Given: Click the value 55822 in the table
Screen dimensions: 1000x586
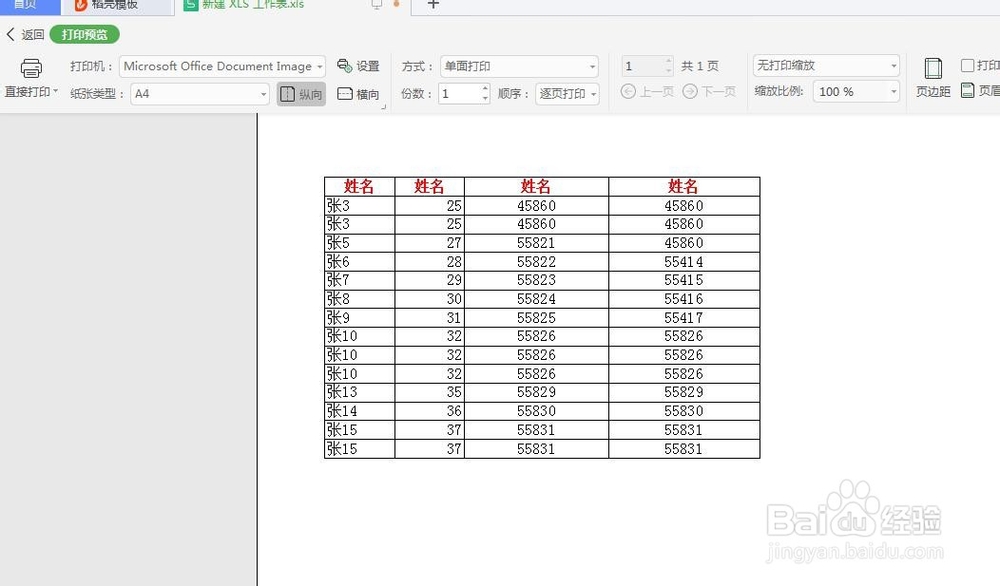Looking at the screenshot, I should [536, 261].
